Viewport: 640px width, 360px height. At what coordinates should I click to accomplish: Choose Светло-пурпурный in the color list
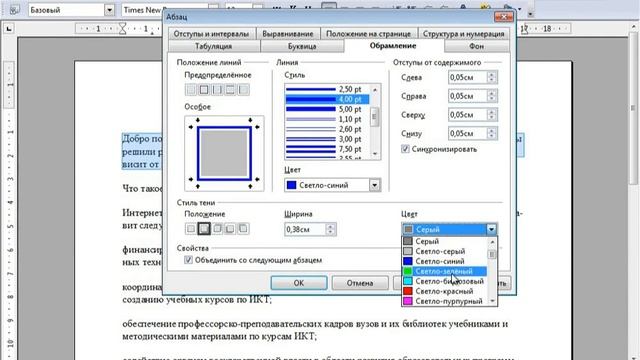(x=444, y=301)
